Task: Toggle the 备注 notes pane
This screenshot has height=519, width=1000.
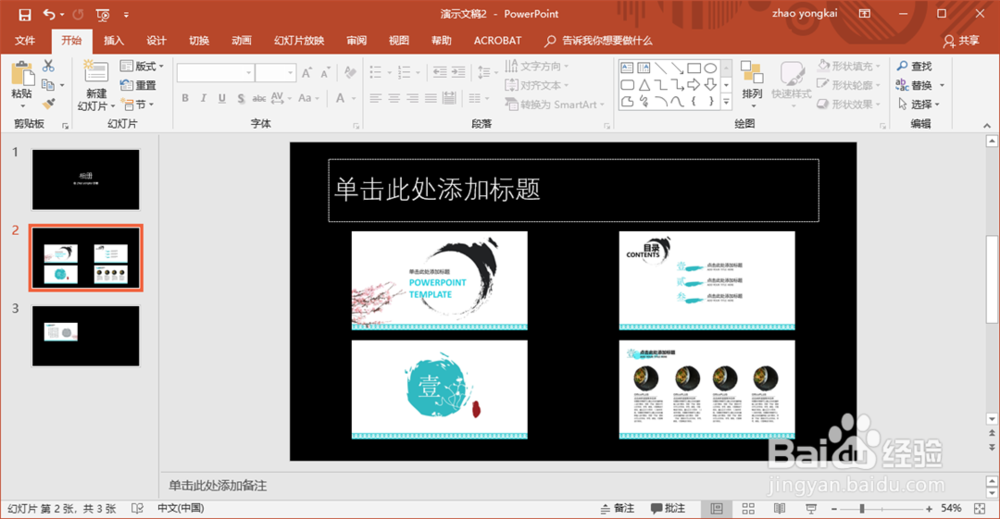Action: click(x=617, y=508)
